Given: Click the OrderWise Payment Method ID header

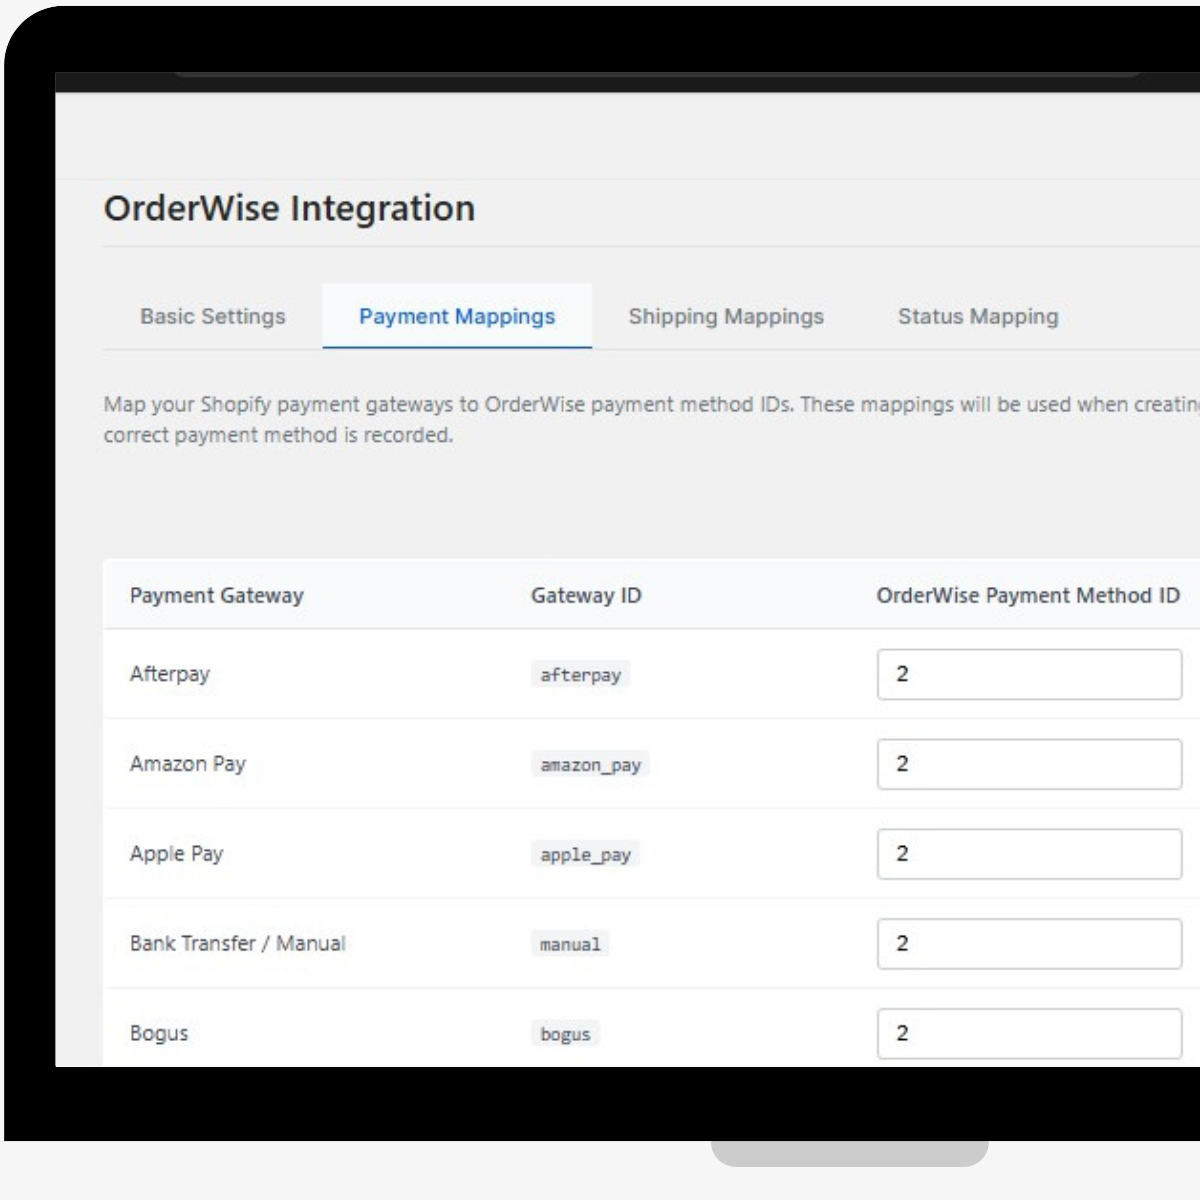Looking at the screenshot, I should coord(1028,595).
